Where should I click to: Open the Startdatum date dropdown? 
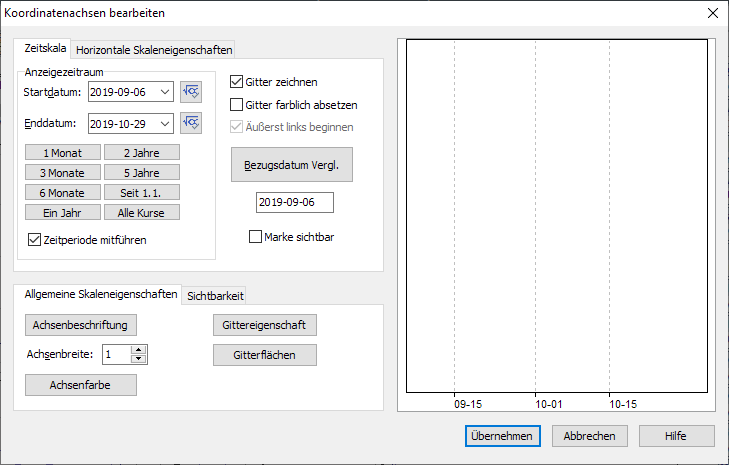(165, 93)
